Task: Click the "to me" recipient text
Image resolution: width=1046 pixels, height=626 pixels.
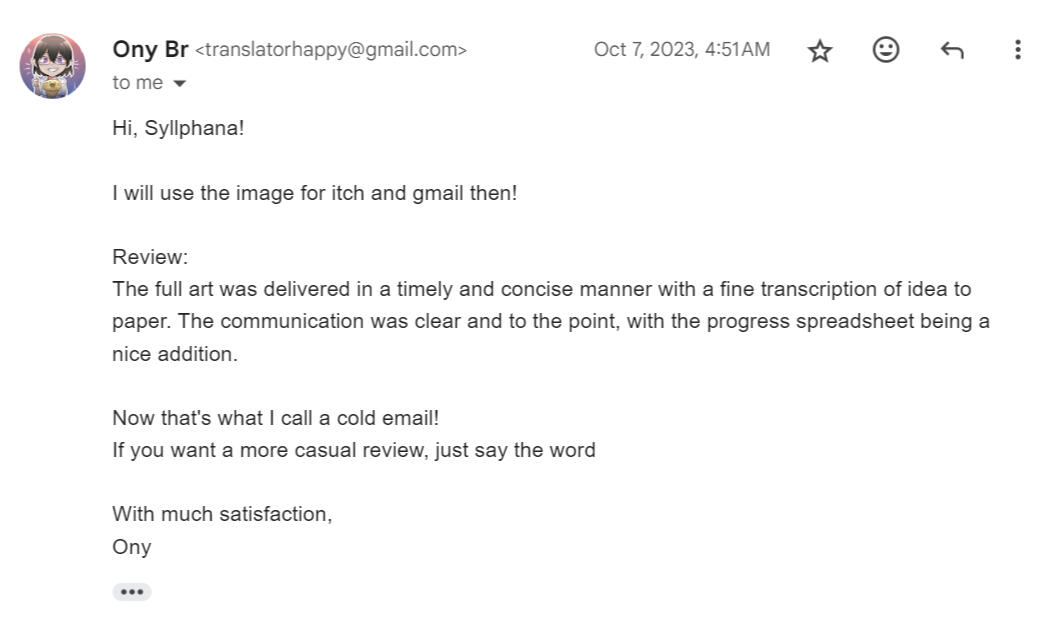Action: 137,83
